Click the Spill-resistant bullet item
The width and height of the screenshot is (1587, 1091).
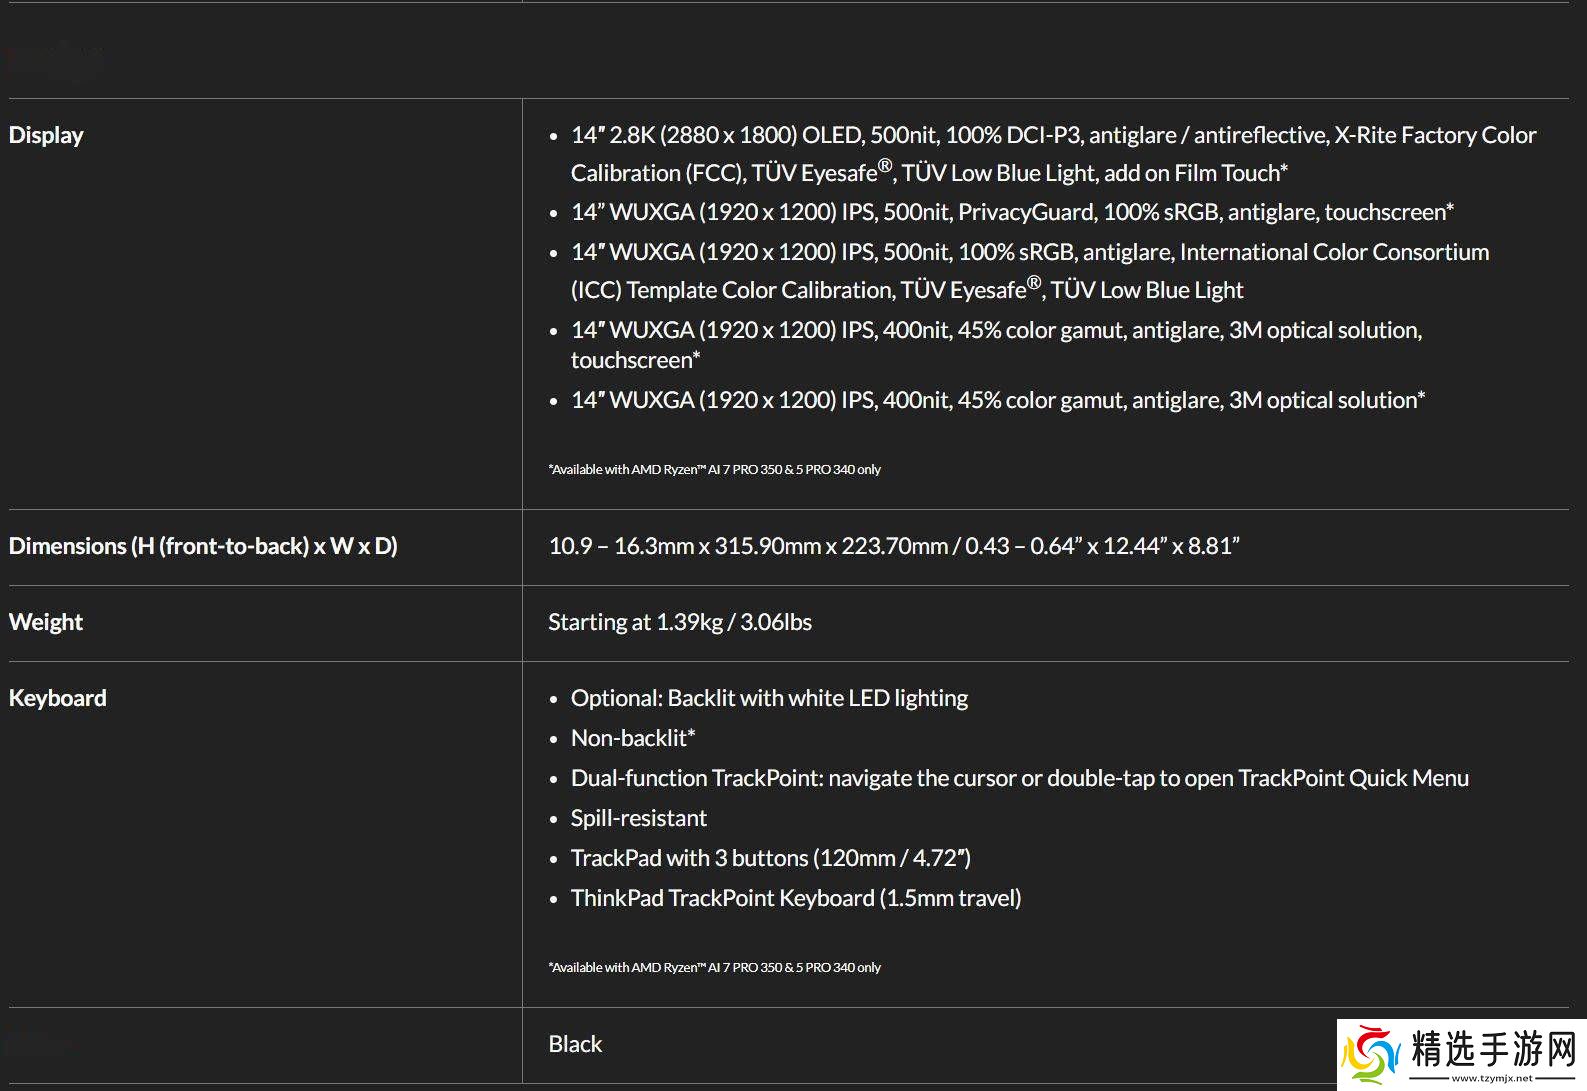pos(638,818)
